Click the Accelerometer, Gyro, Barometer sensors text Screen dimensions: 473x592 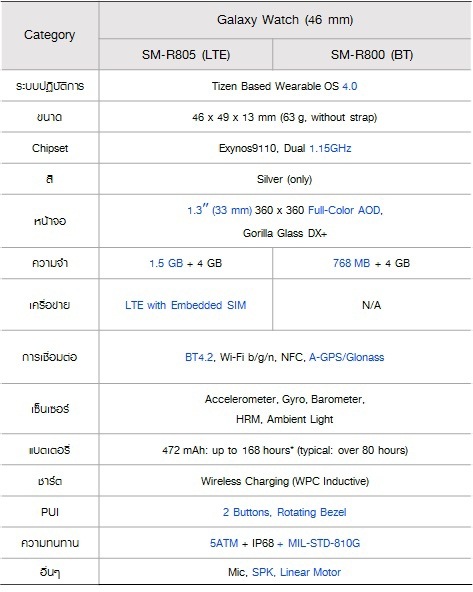(285, 399)
